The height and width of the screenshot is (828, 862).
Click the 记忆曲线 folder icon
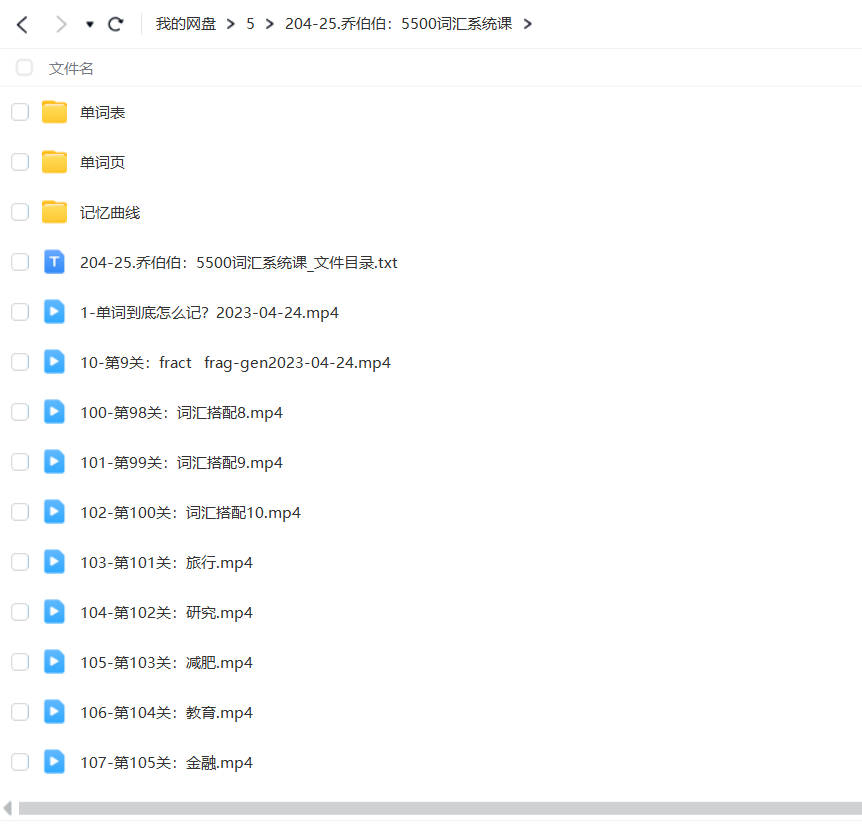[54, 212]
